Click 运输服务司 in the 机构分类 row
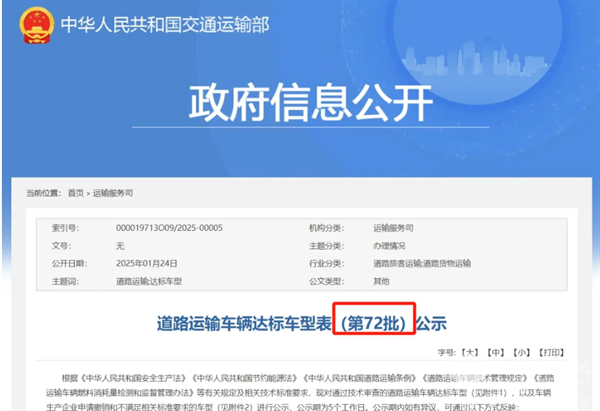Screen dimensions: 600x411 364,227
